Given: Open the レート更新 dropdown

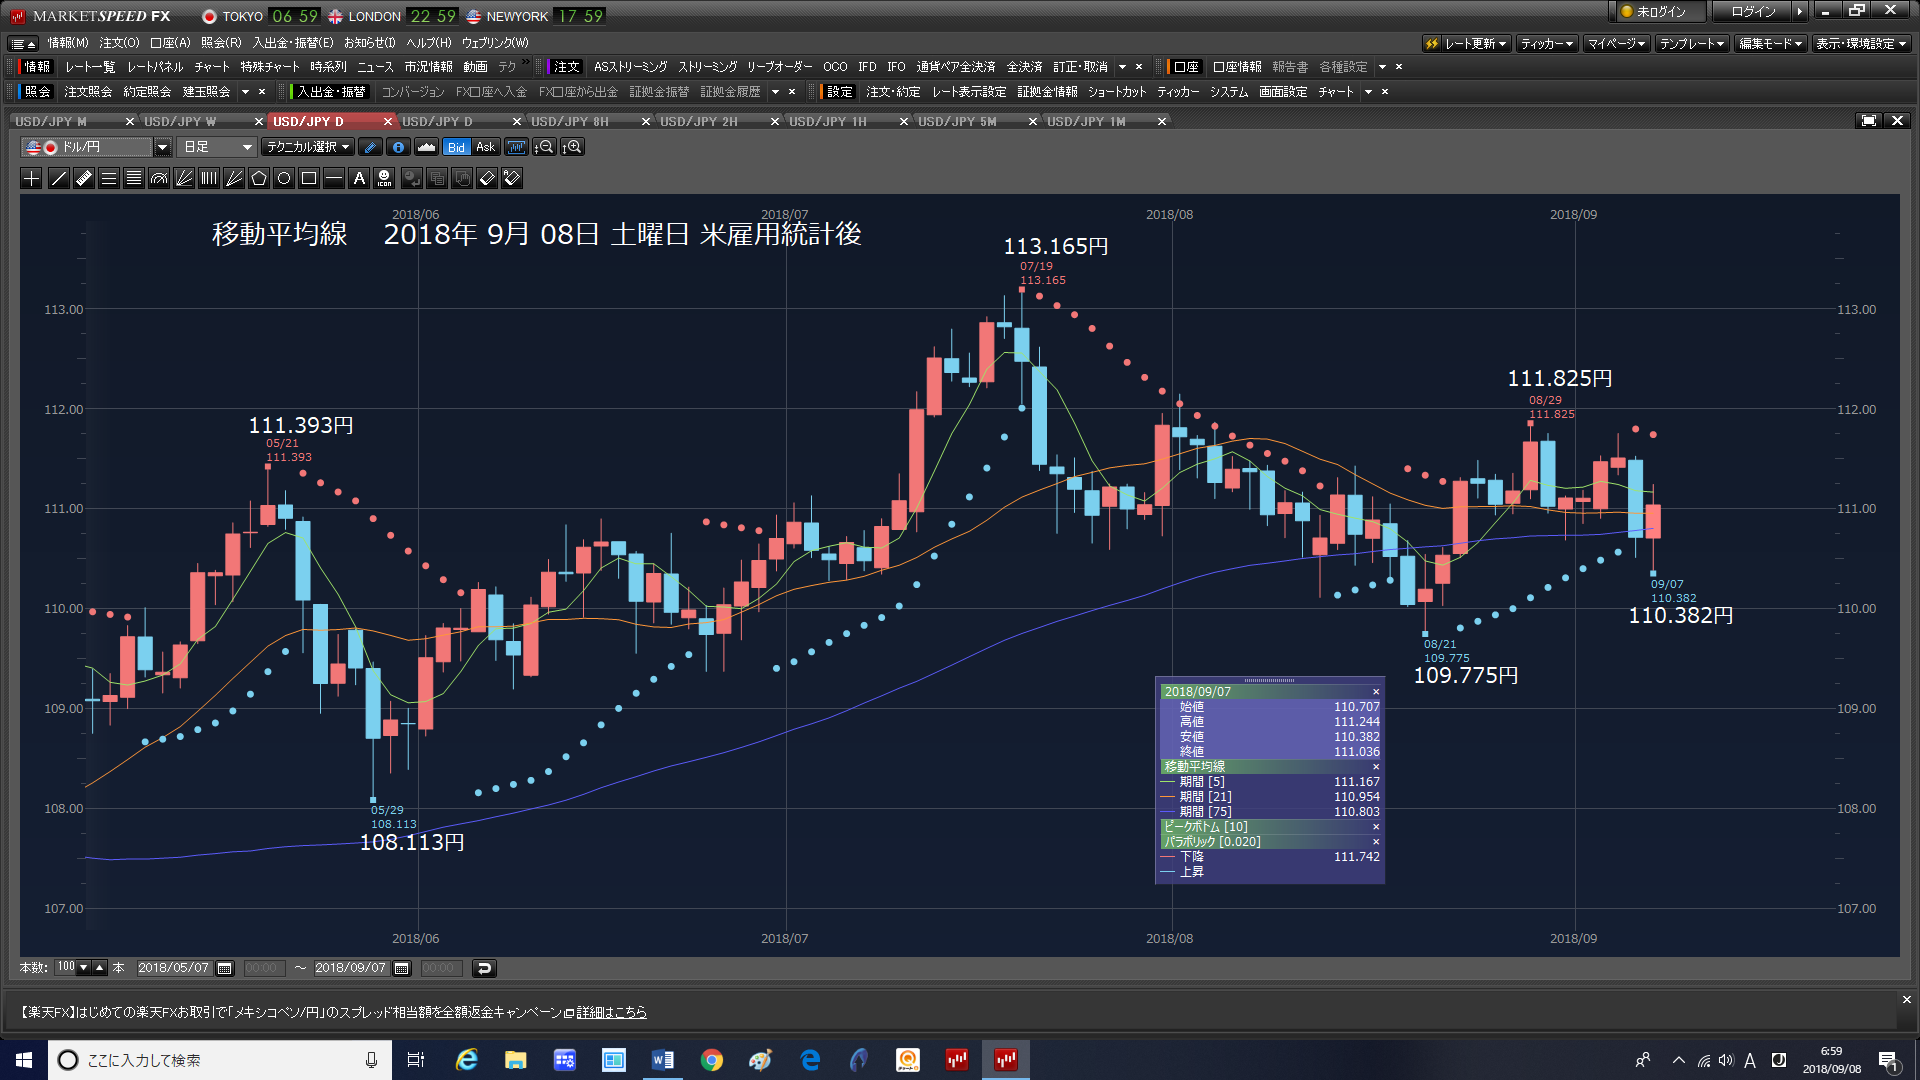Looking at the screenshot, I should pyautogui.click(x=1467, y=44).
